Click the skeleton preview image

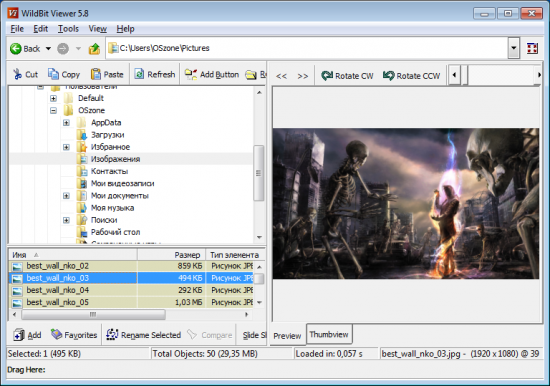coord(406,204)
